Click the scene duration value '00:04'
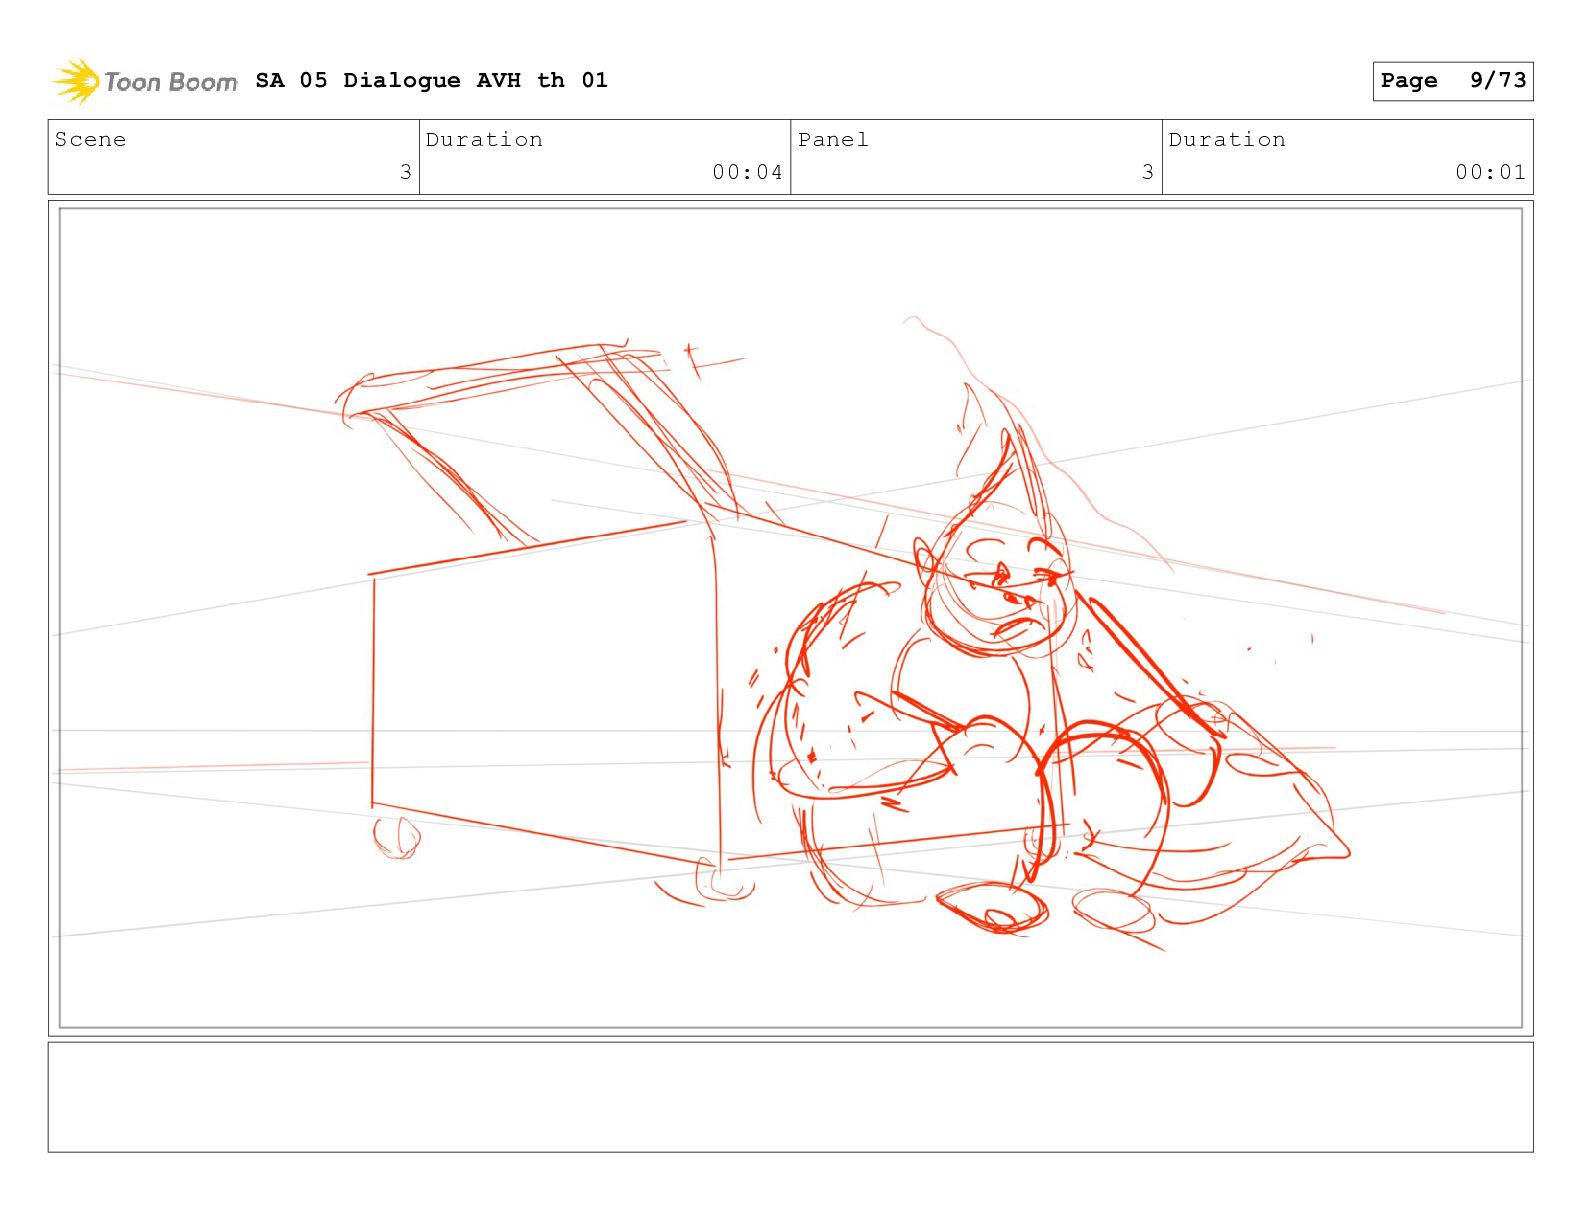Viewport: 1584px width, 1224px height. coord(747,172)
